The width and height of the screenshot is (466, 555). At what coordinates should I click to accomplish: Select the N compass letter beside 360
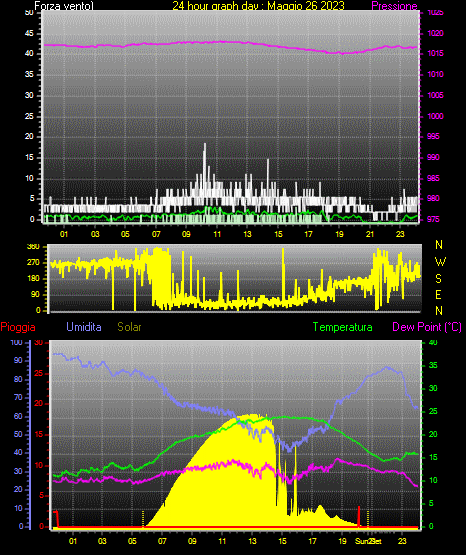pos(439,245)
